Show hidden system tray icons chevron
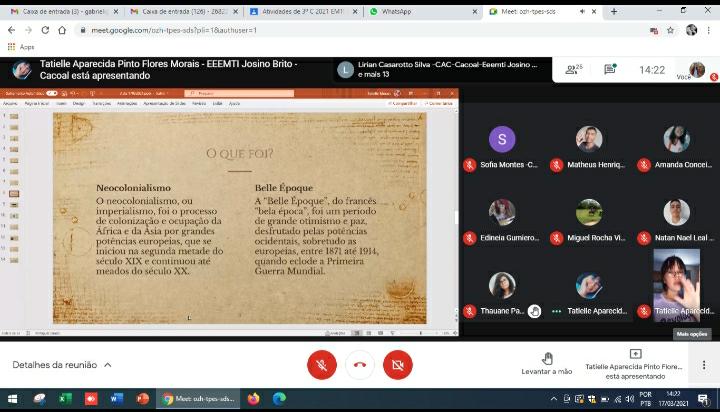720x412 pixels. pyautogui.click(x=554, y=399)
